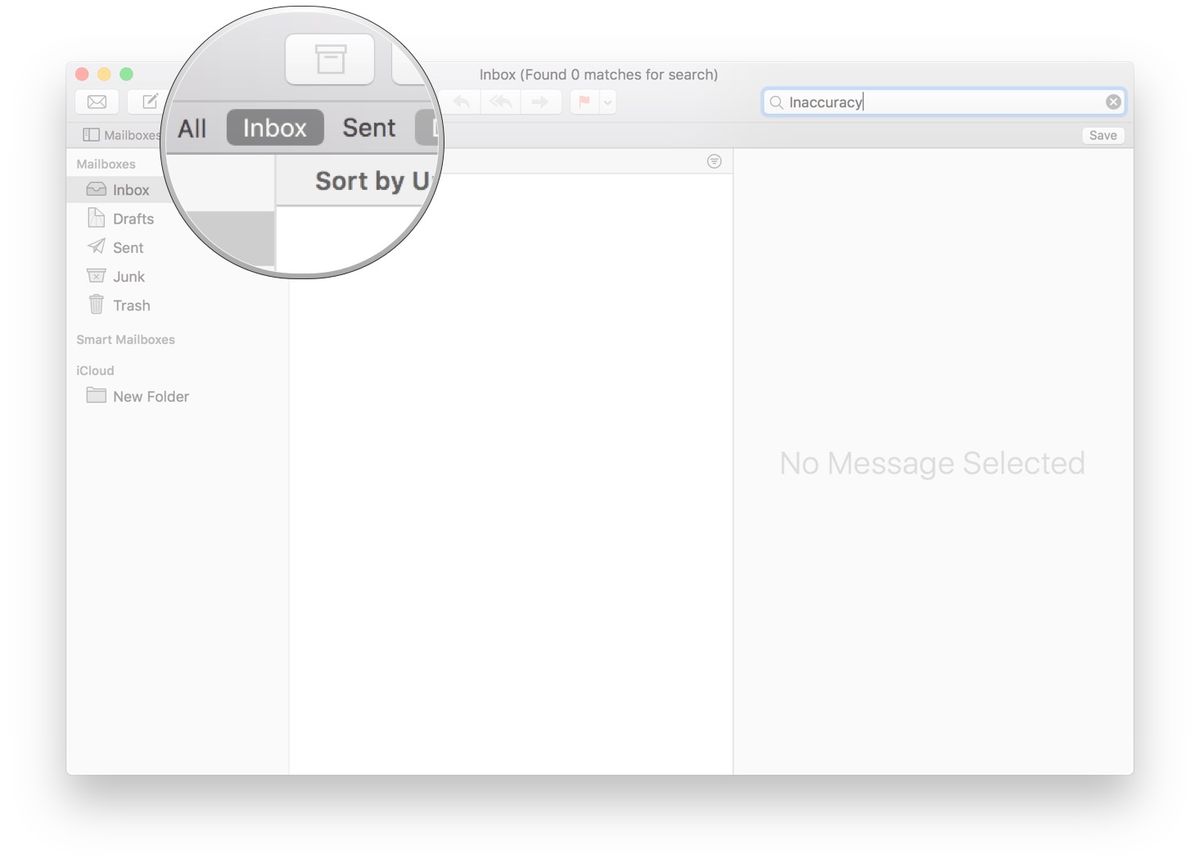This screenshot has width=1200, height=868.
Task: Select the Inbox scope tab
Action: click(x=274, y=127)
